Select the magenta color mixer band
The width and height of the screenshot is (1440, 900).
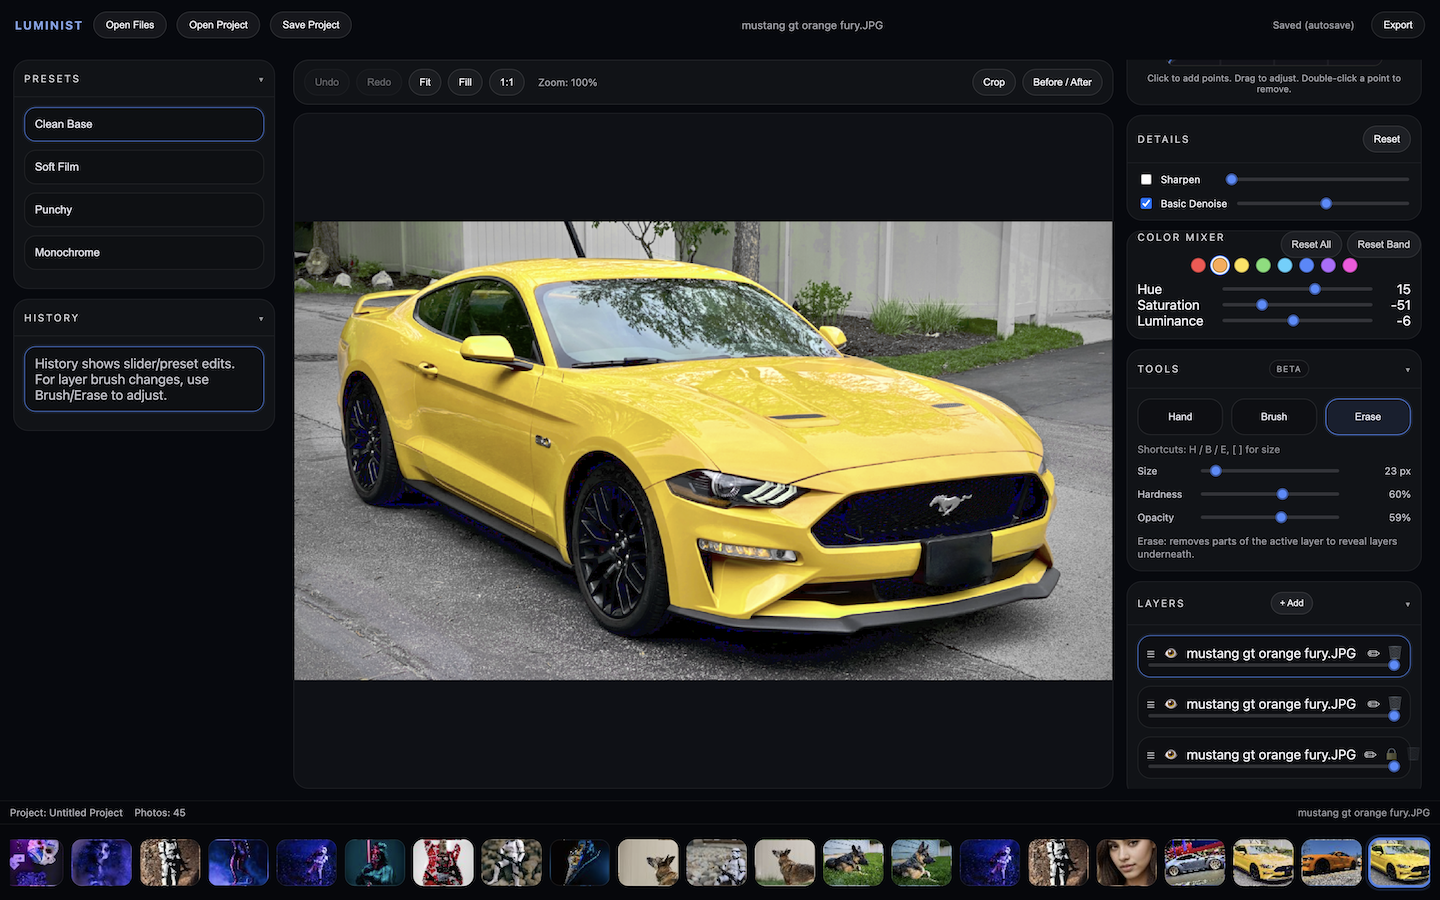(1350, 265)
